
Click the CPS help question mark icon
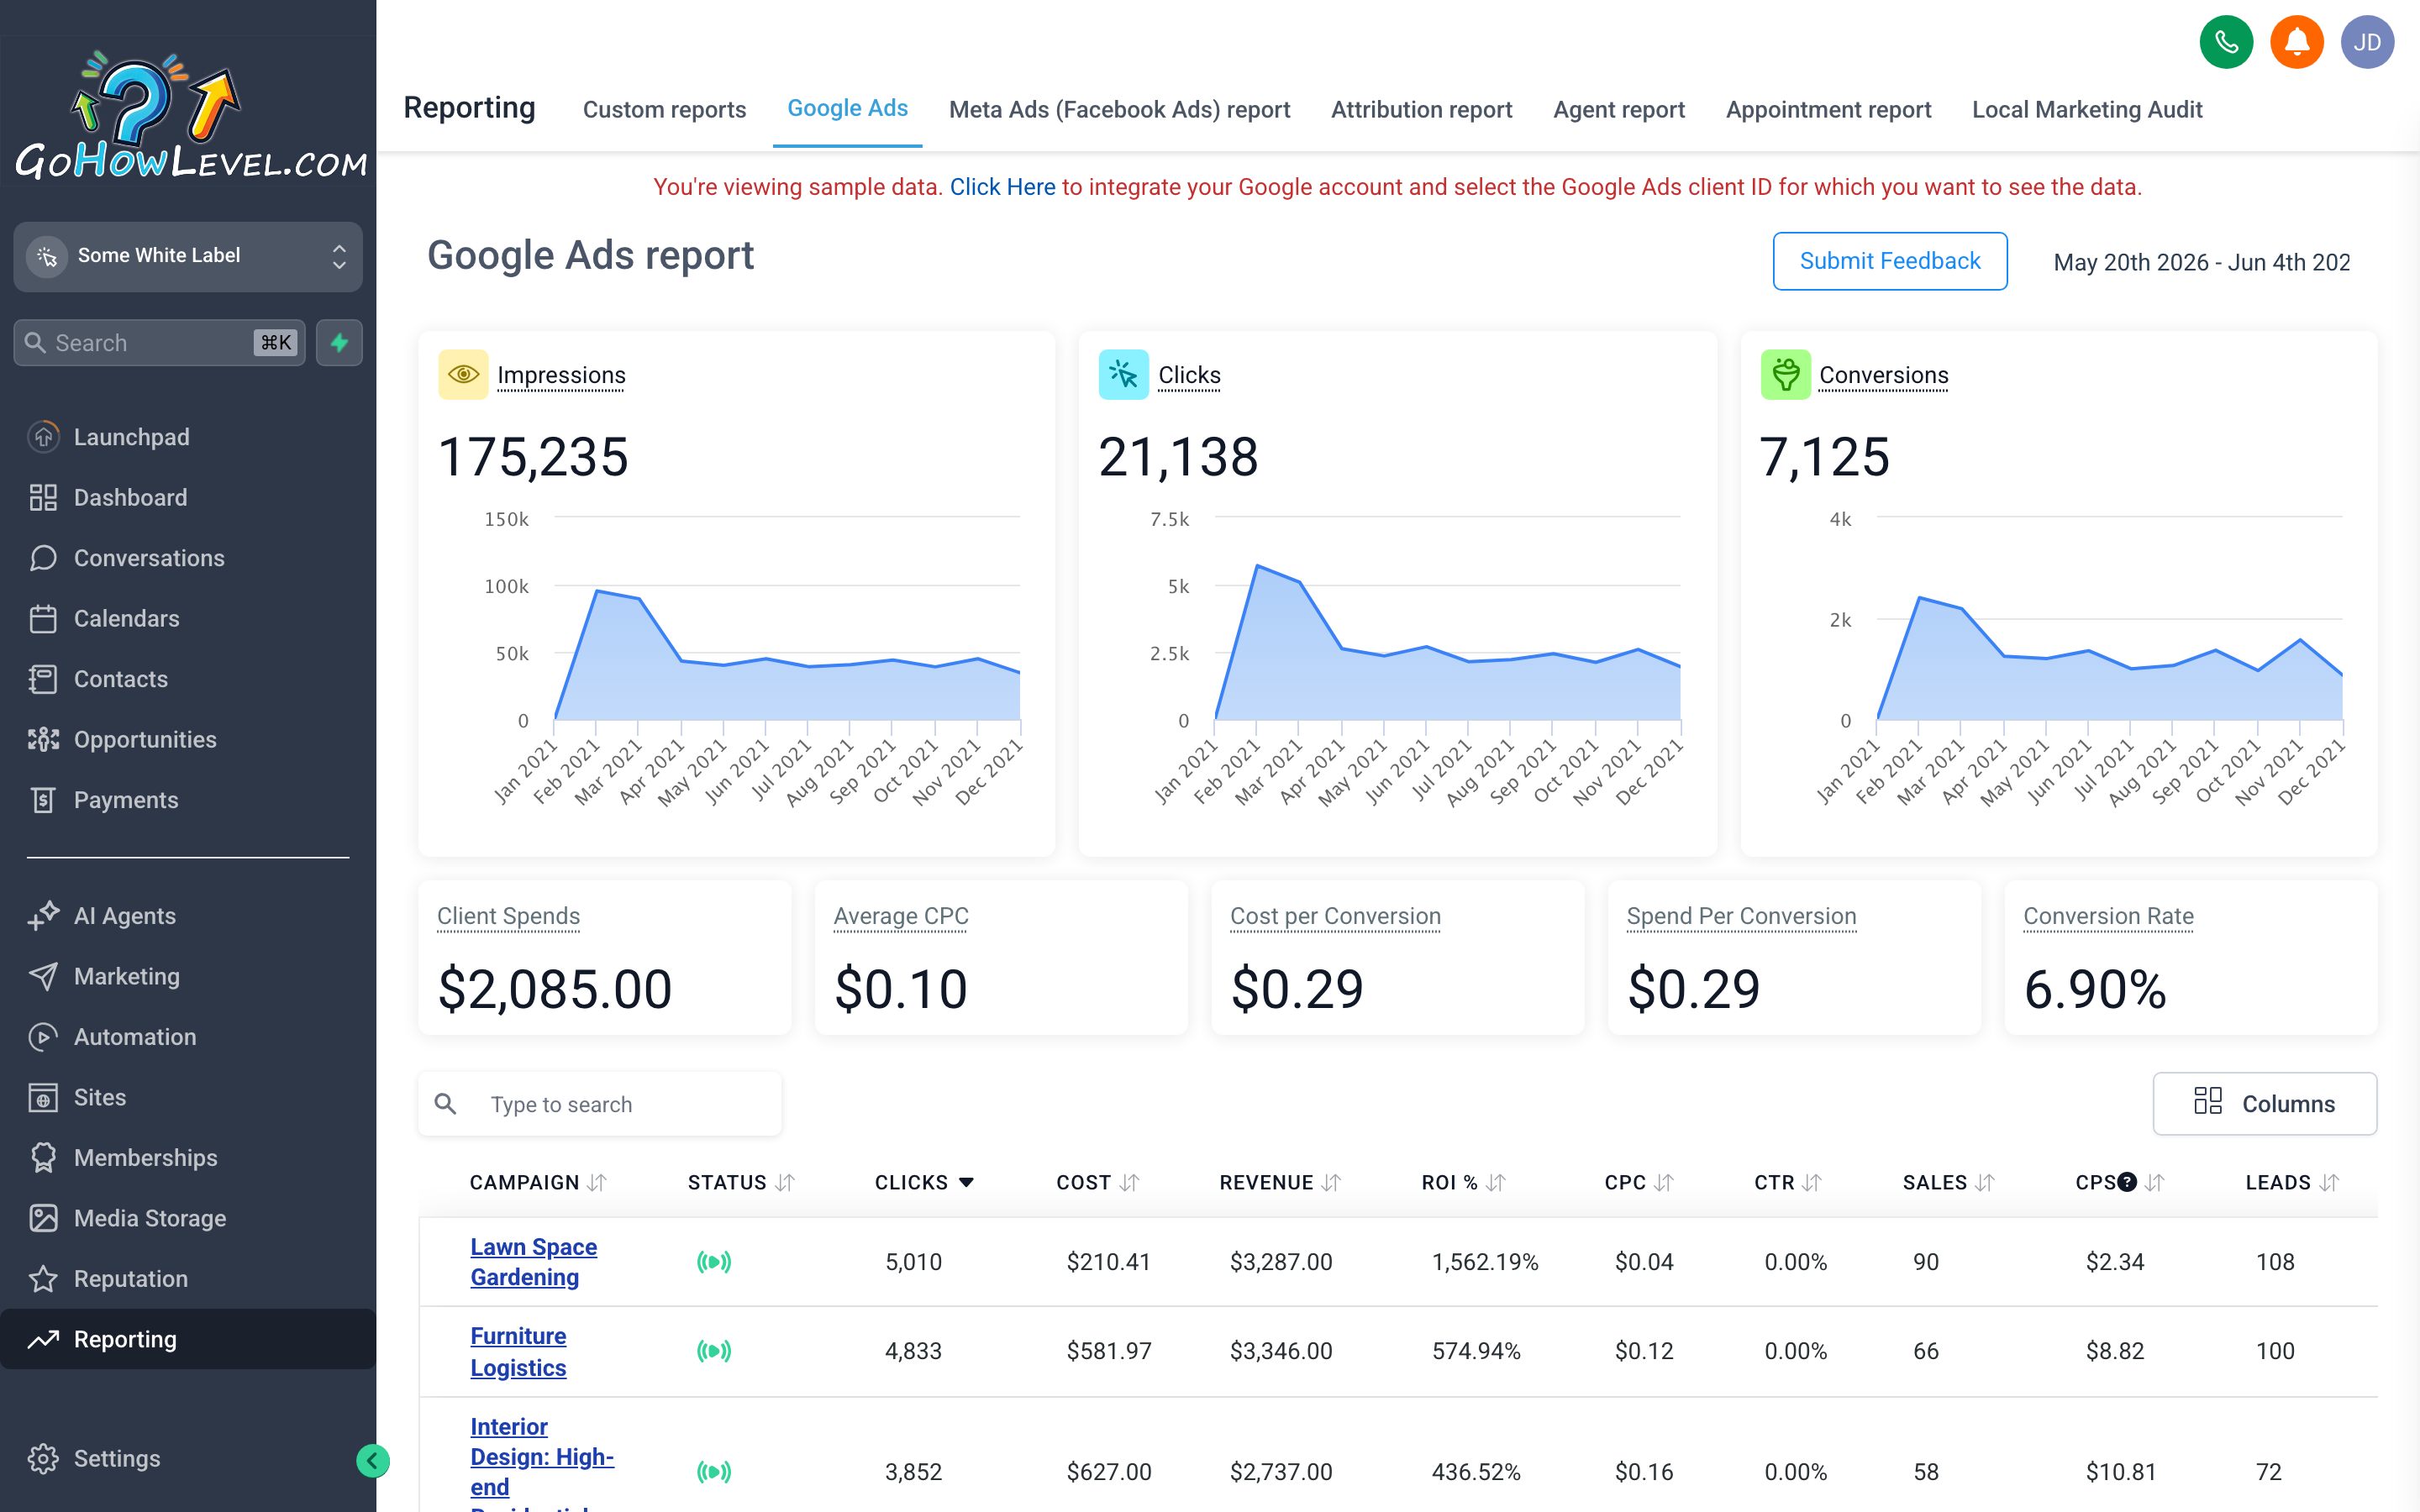[2127, 1182]
